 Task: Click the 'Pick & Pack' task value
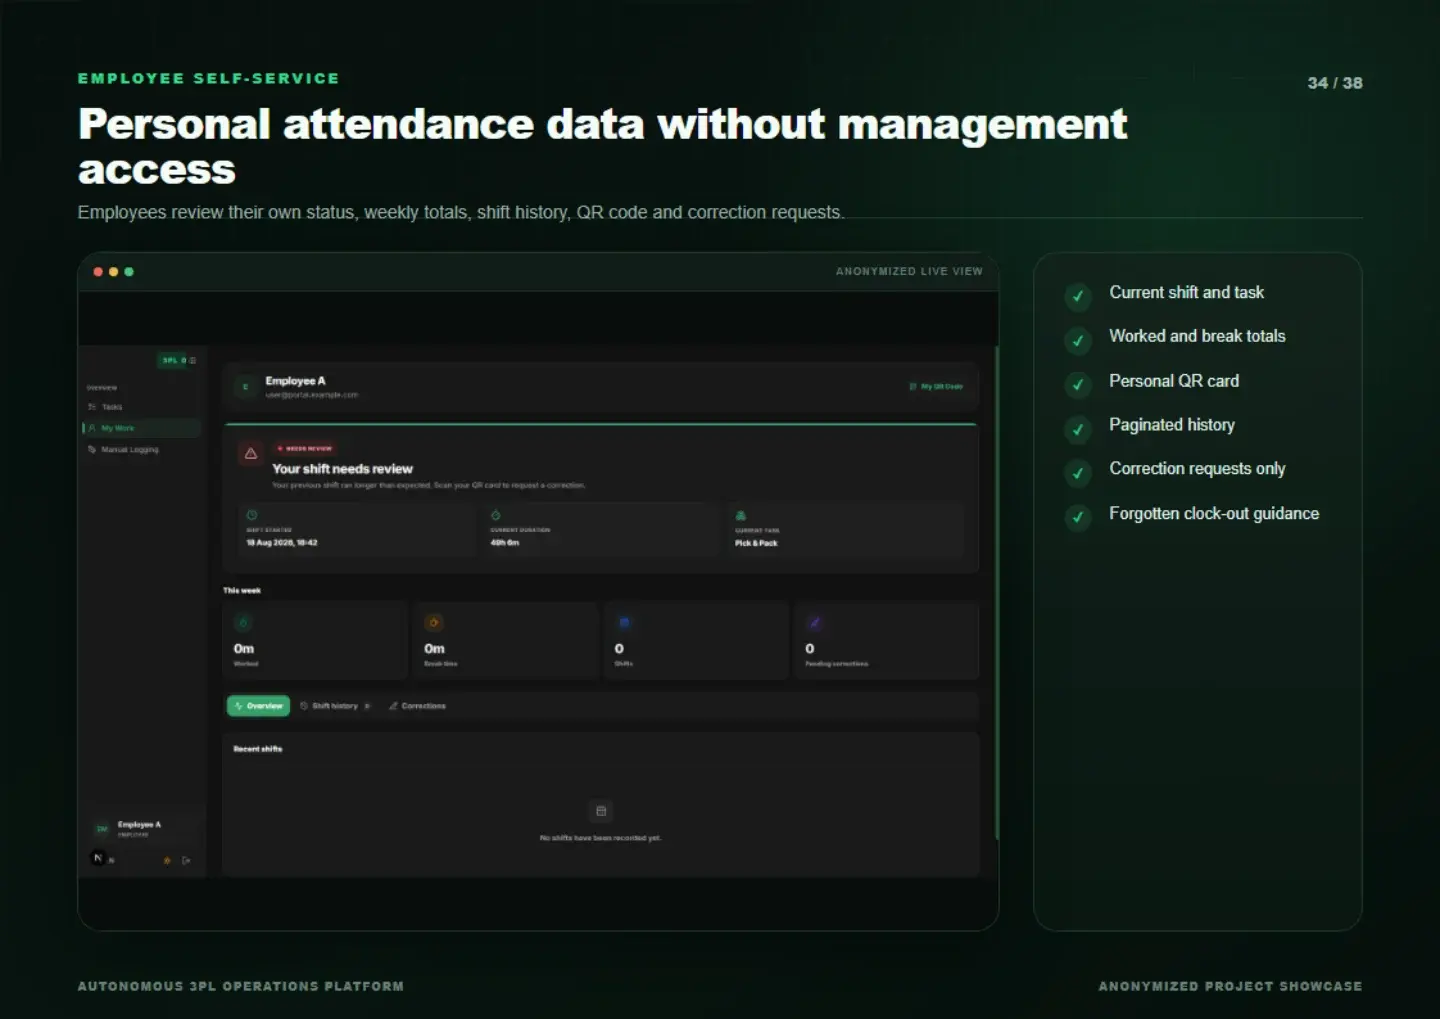click(x=756, y=543)
